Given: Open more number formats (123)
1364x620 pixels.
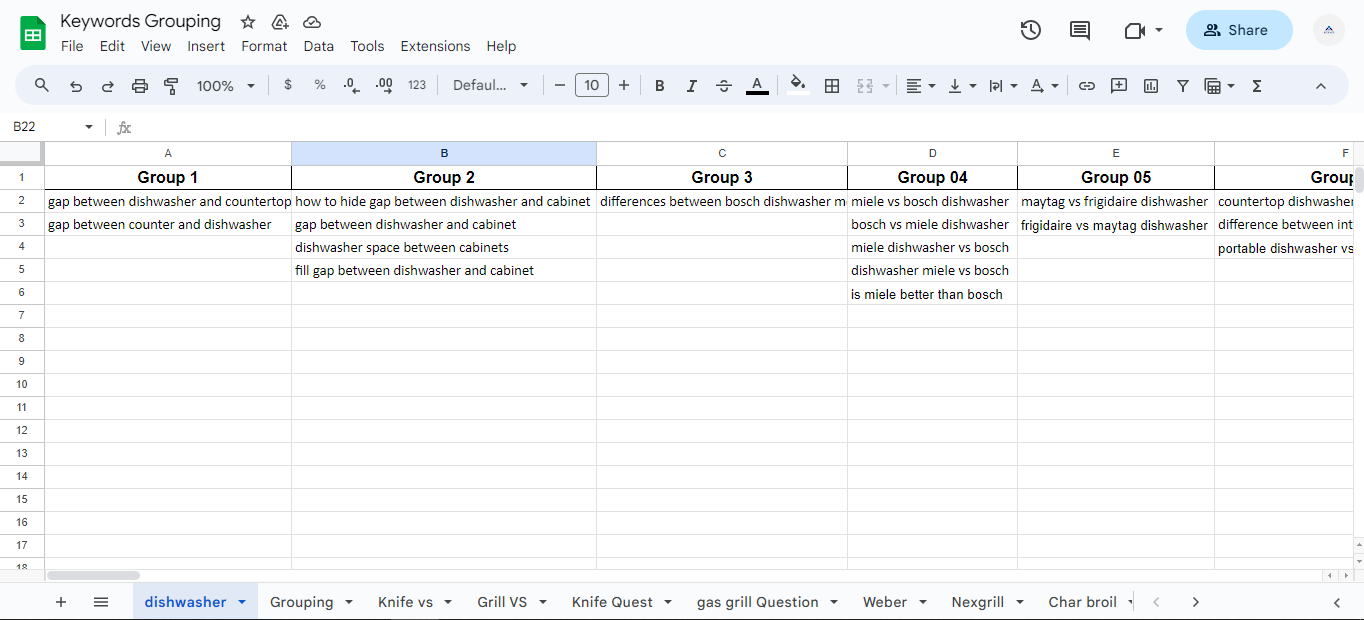Looking at the screenshot, I should tap(417, 85).
